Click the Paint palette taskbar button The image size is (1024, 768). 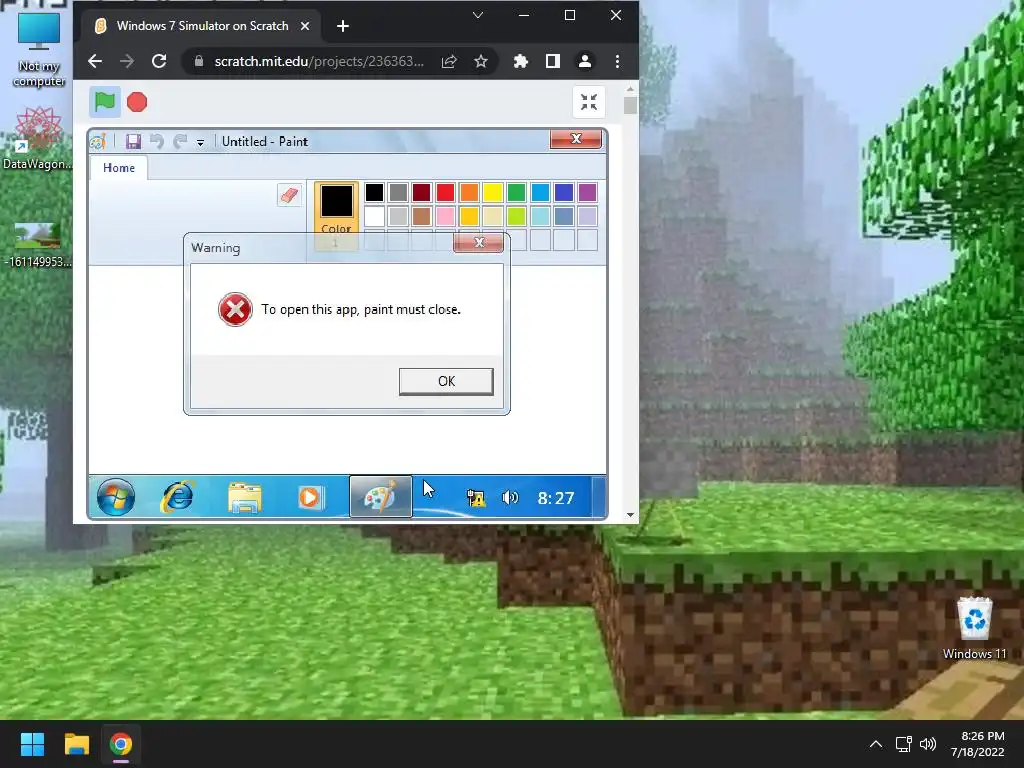tap(381, 497)
